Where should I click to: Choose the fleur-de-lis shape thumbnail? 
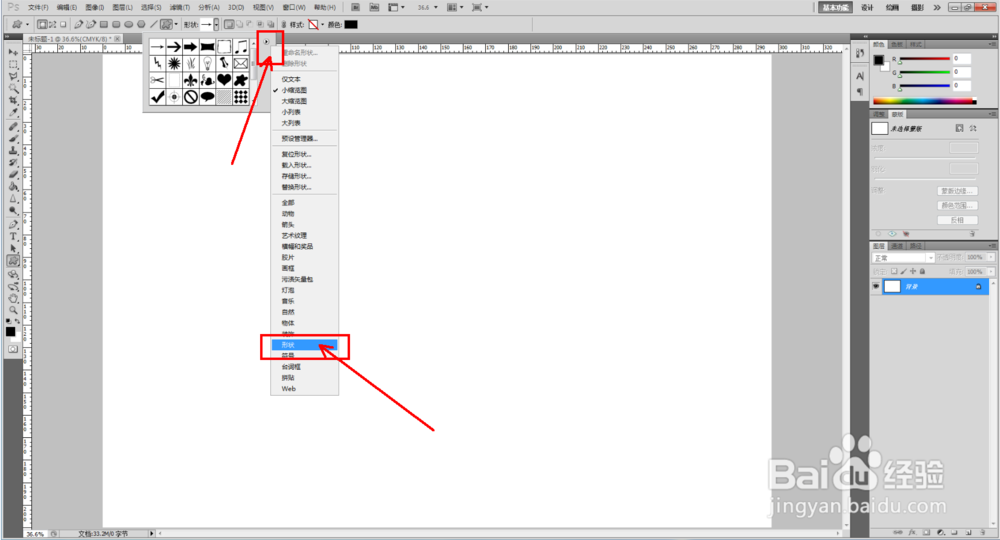[191, 80]
